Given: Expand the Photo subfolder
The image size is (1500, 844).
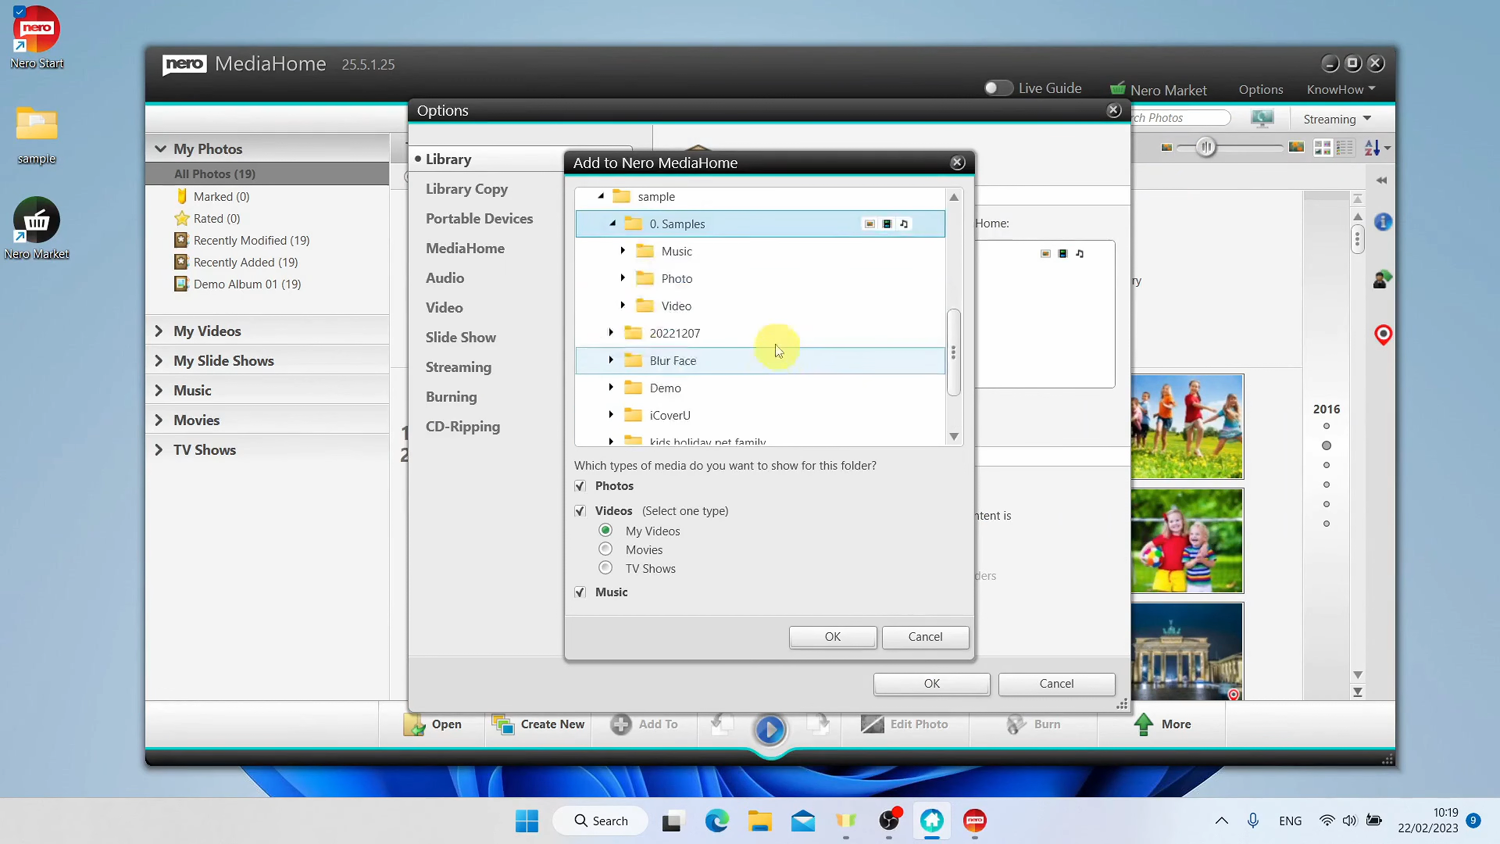Looking at the screenshot, I should 623,278.
